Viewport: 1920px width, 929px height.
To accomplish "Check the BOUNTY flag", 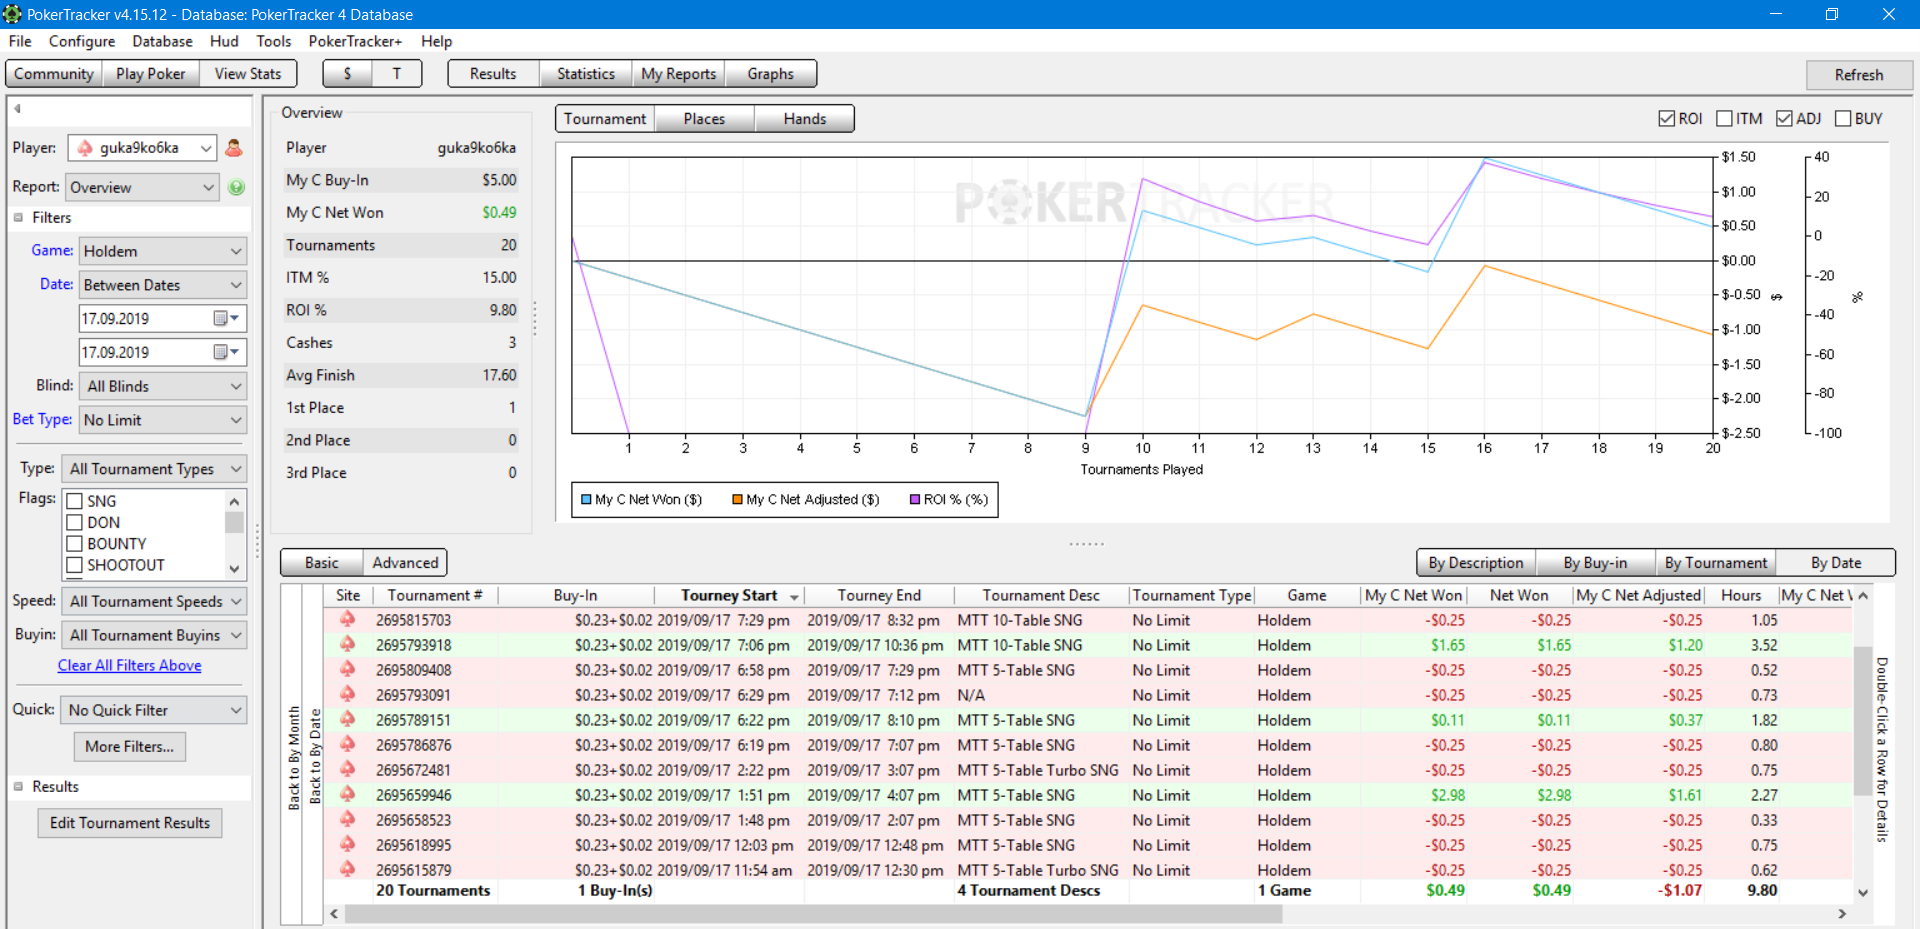I will coord(74,544).
